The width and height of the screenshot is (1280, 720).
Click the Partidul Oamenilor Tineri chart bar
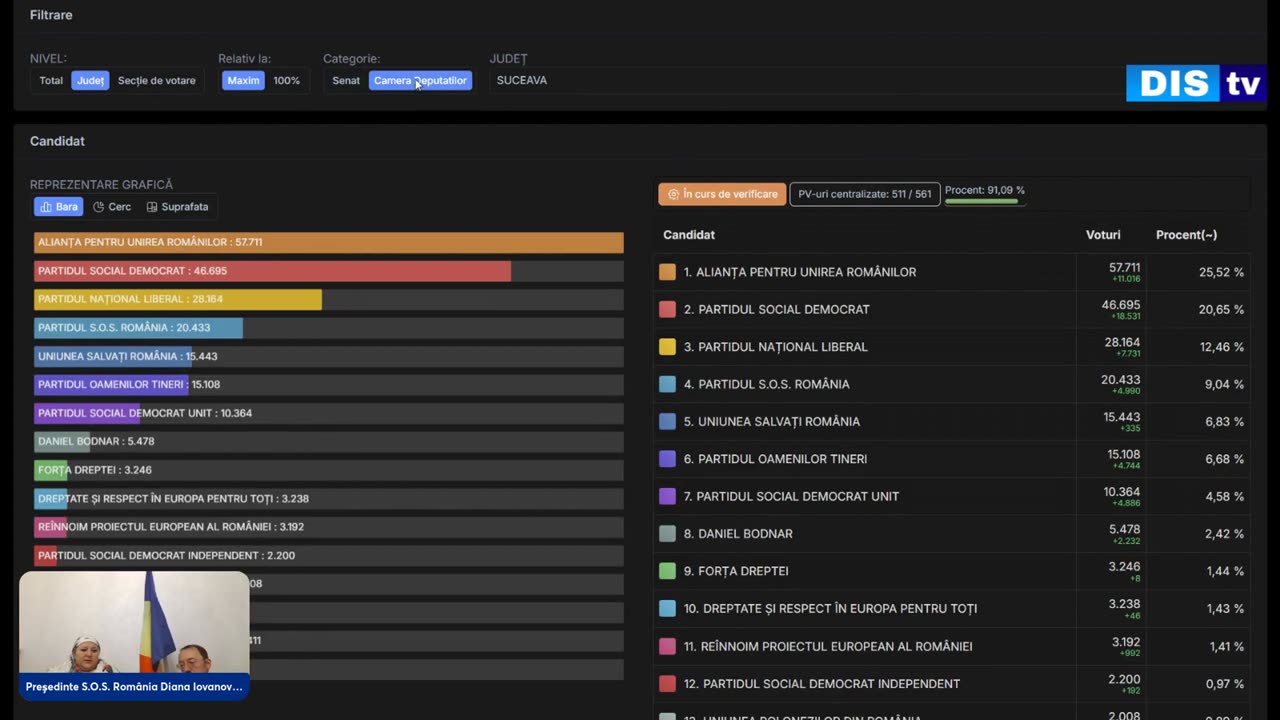click(111, 384)
